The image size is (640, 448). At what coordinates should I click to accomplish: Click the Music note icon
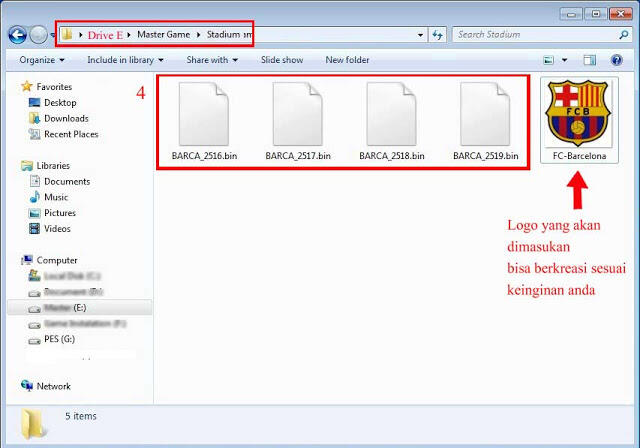tap(35, 197)
